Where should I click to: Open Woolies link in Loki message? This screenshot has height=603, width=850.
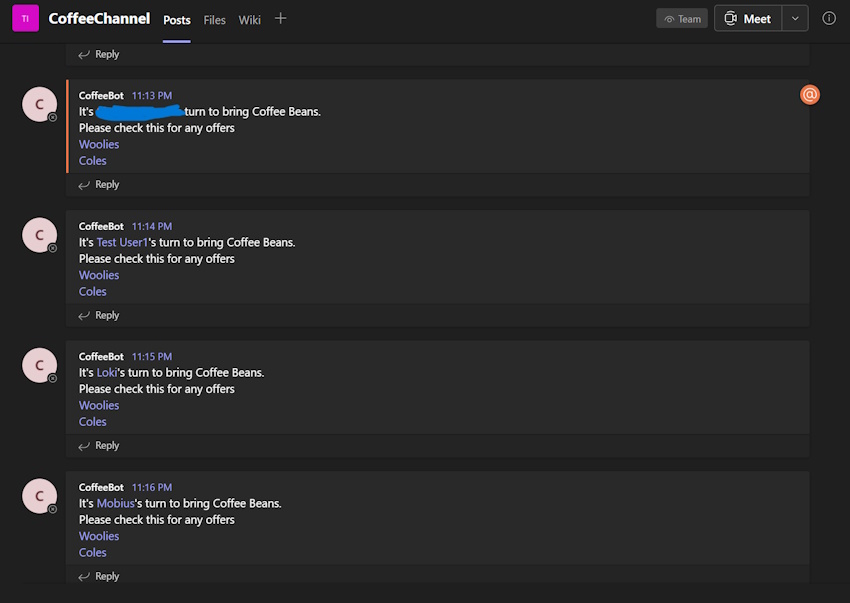(x=99, y=405)
